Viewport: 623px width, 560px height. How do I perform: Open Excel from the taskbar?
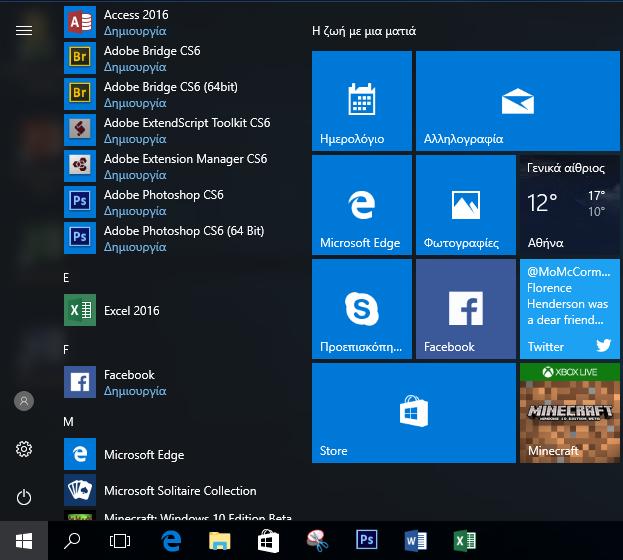click(464, 541)
